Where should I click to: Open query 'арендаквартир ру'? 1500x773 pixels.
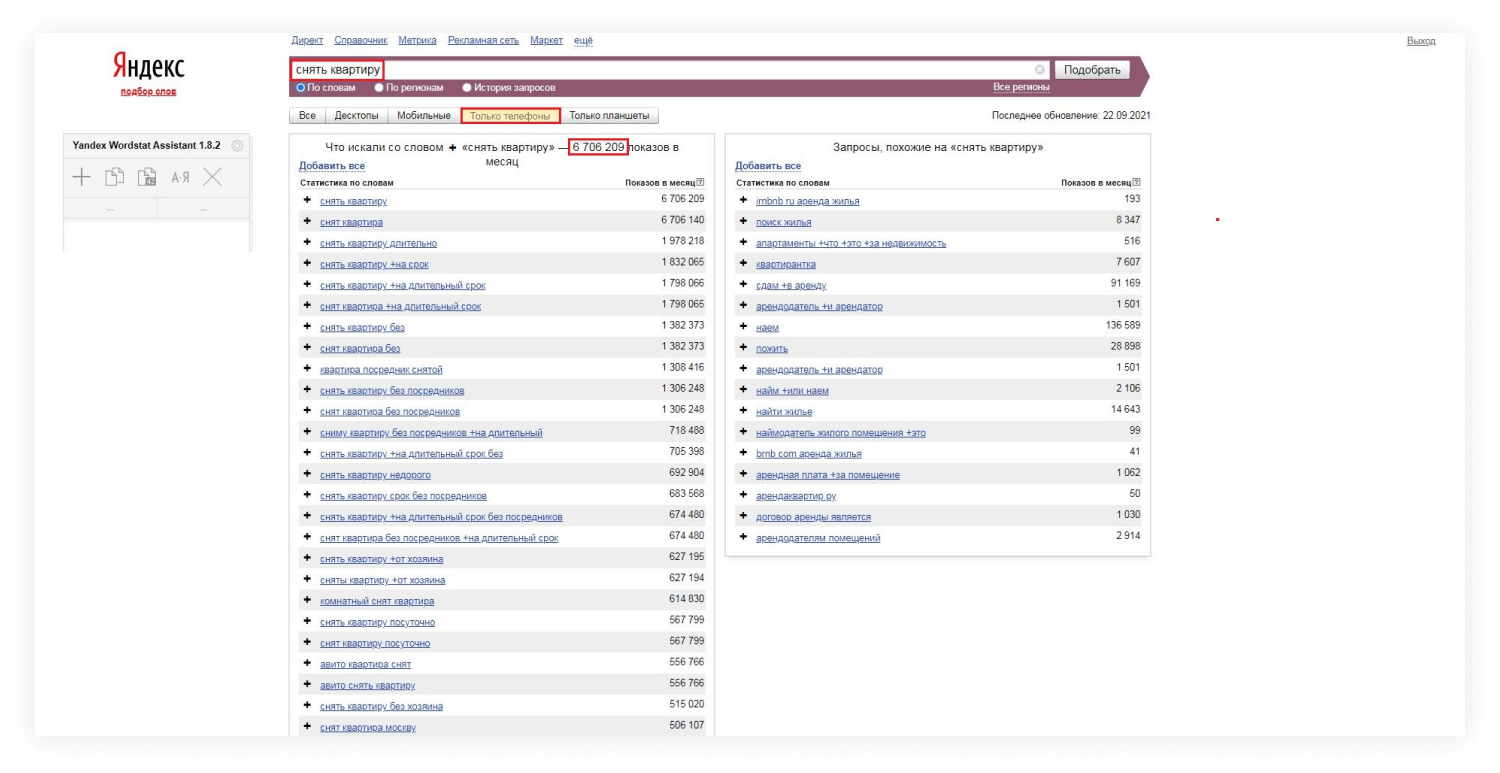point(796,496)
